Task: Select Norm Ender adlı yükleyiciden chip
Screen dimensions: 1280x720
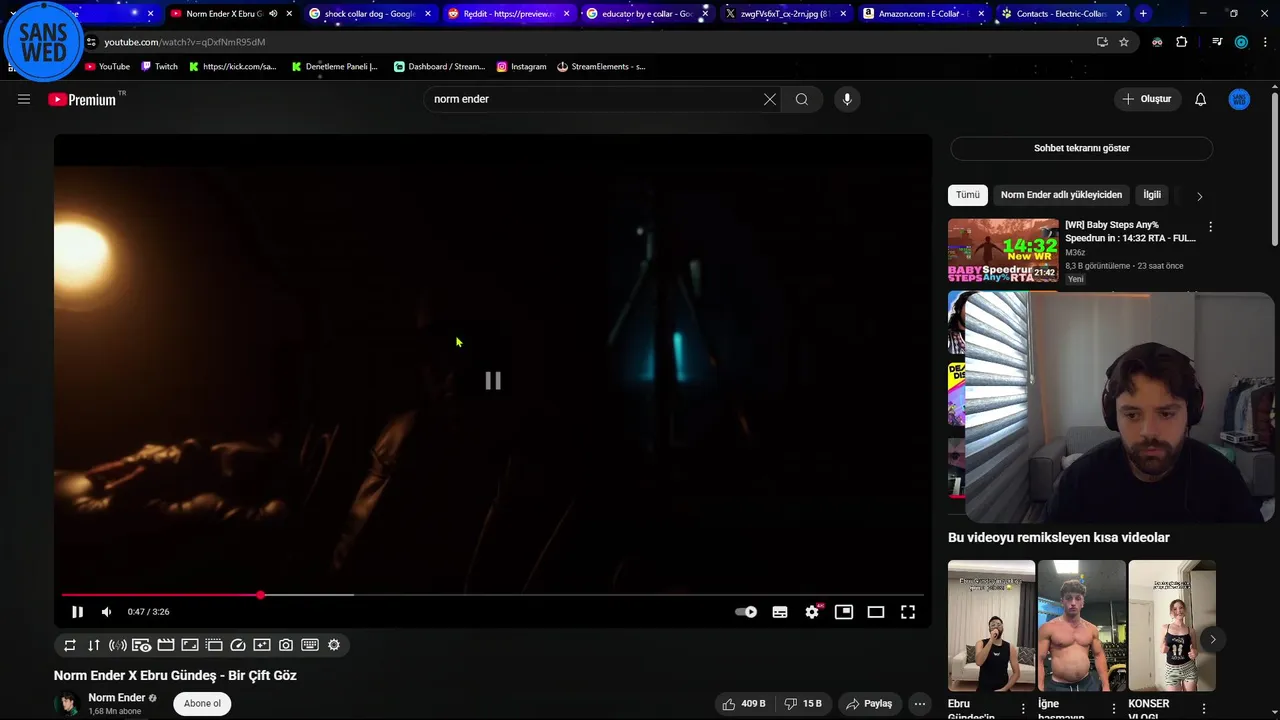Action: click(x=1061, y=195)
